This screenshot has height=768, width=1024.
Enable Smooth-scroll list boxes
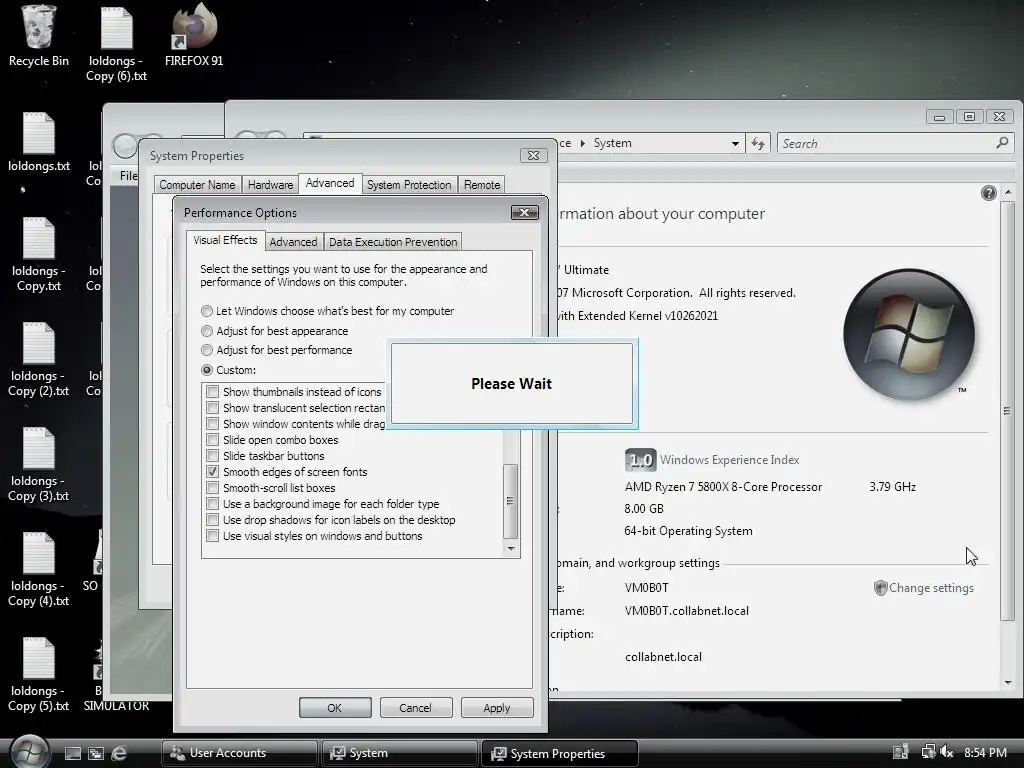[x=212, y=488]
